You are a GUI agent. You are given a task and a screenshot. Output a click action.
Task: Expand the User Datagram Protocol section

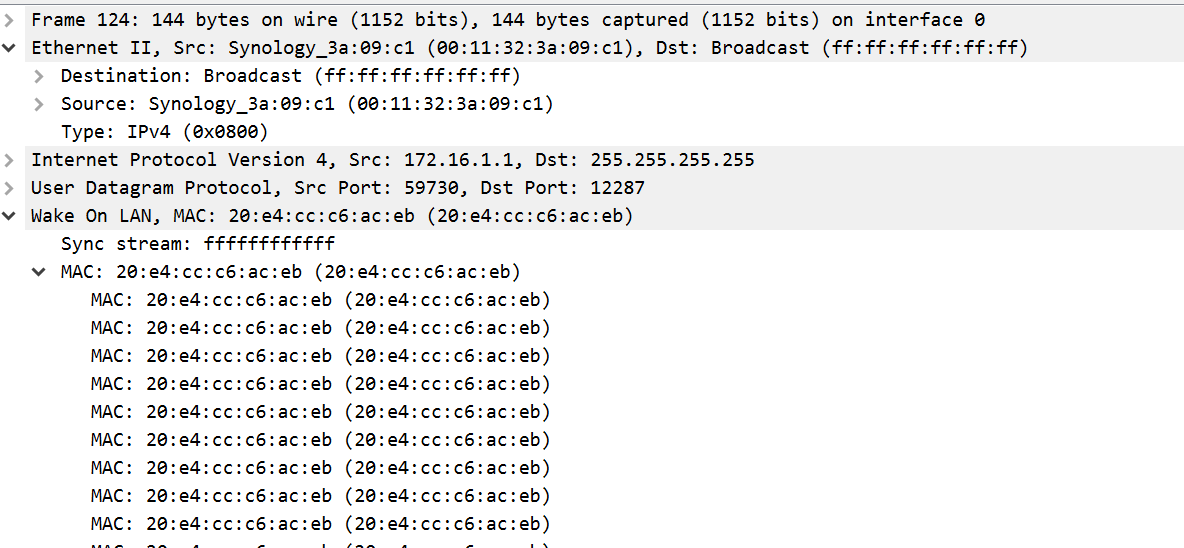point(8,188)
